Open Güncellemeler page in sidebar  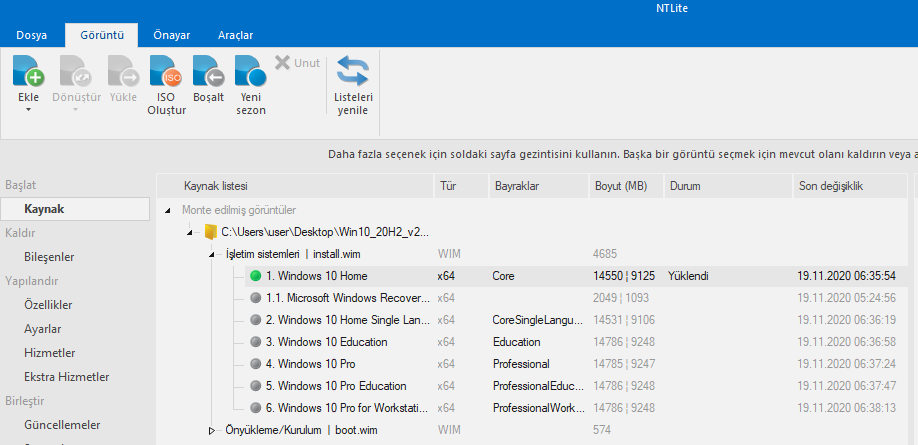62,425
